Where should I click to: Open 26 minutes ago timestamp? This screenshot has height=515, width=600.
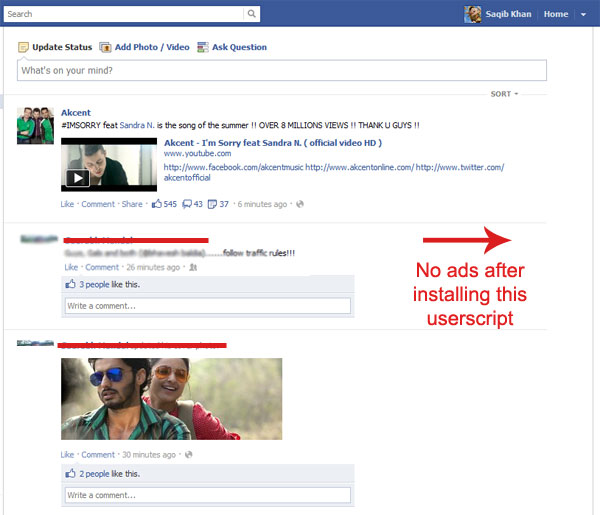[x=153, y=267]
